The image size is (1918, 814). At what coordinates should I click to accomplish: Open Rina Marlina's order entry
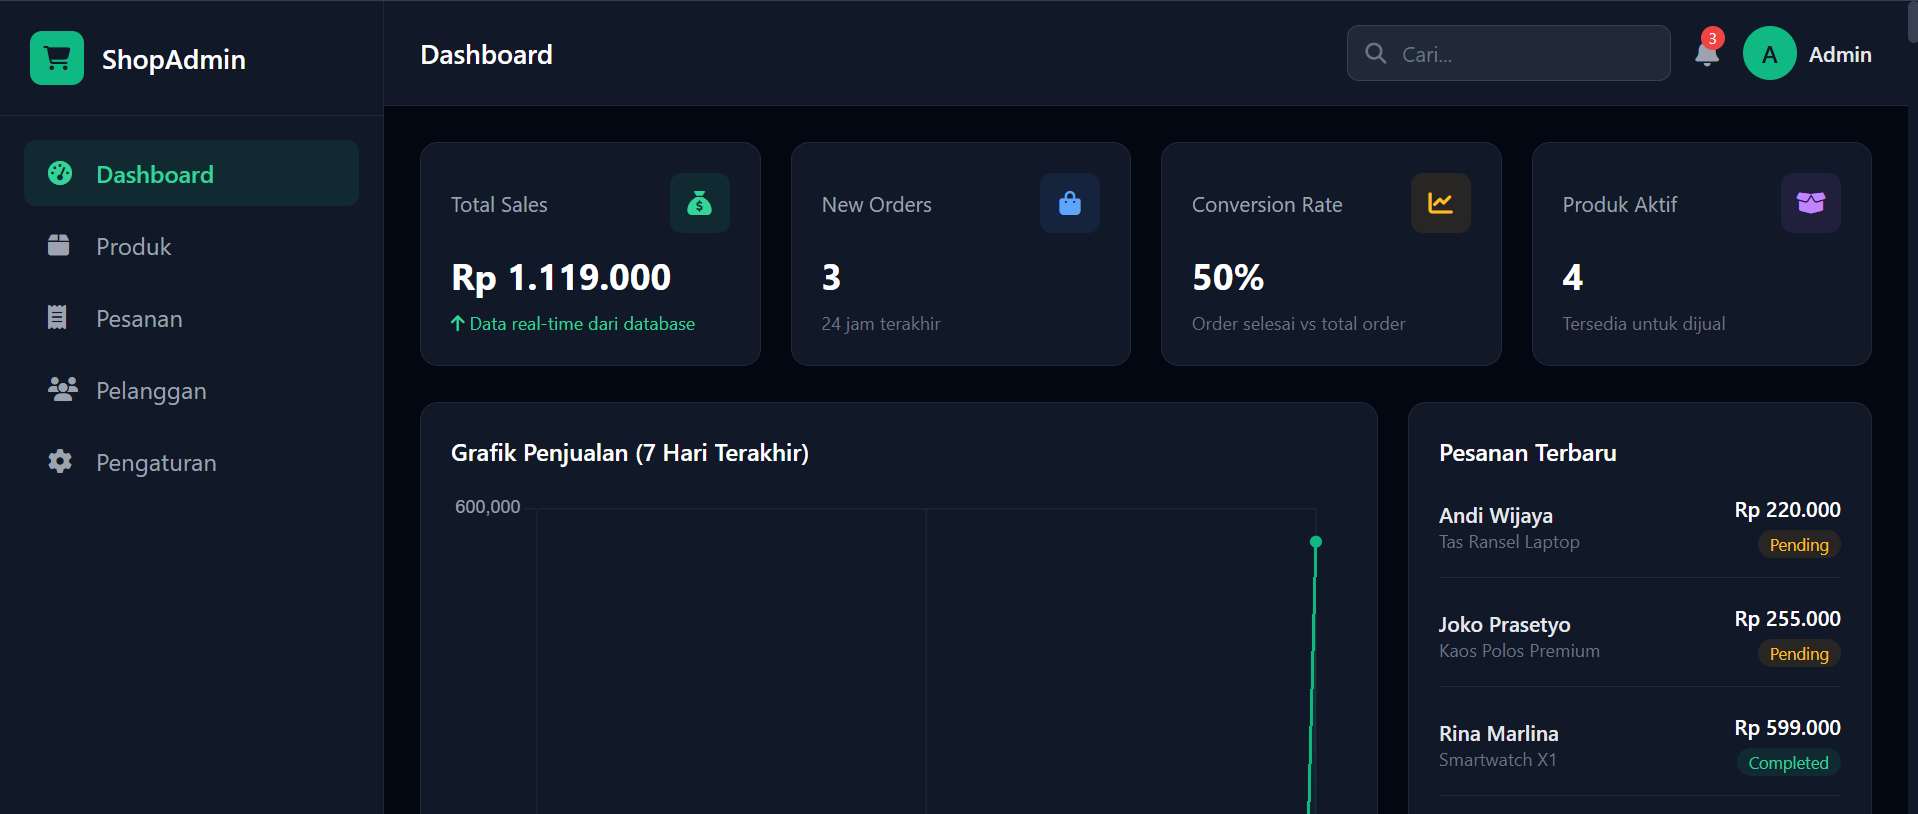pyautogui.click(x=1640, y=745)
